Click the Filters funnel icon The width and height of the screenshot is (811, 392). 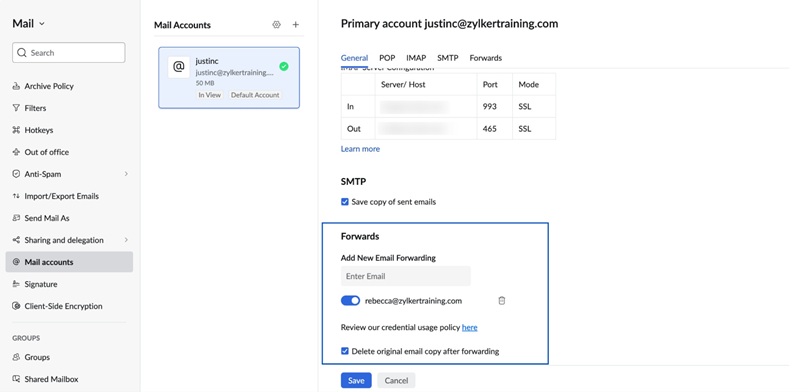pos(16,108)
